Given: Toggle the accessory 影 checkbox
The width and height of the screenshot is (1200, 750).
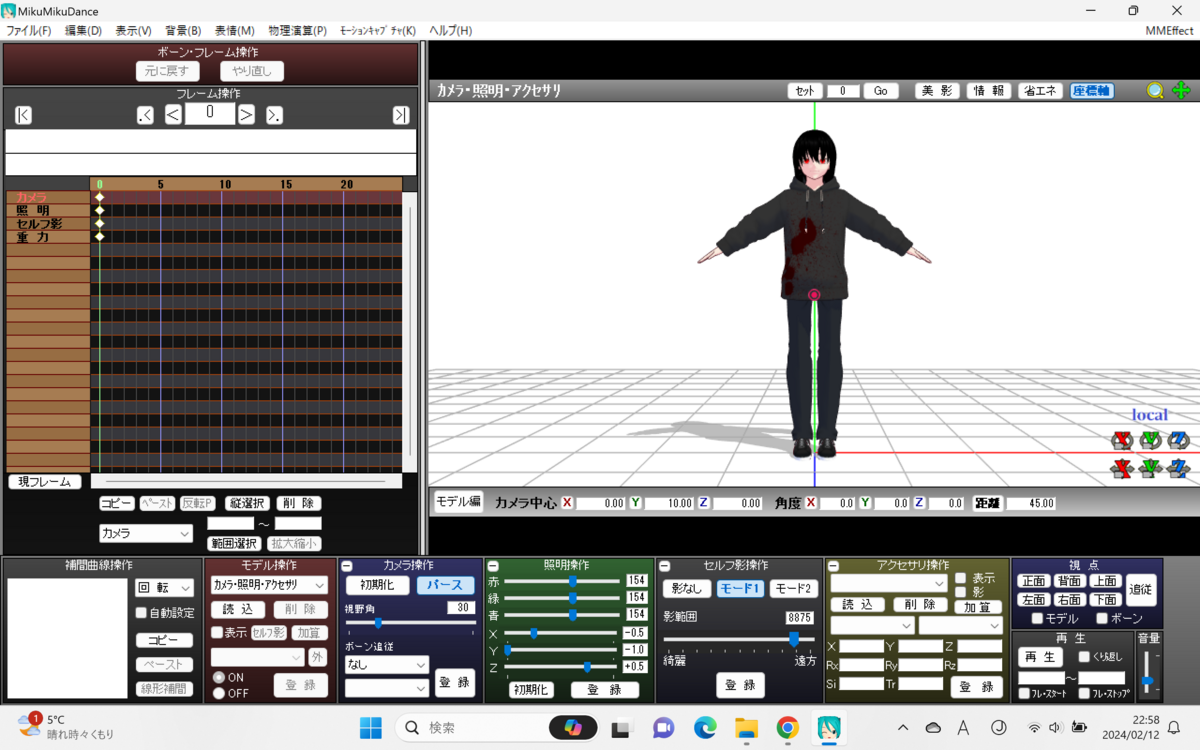Looking at the screenshot, I should (x=961, y=592).
